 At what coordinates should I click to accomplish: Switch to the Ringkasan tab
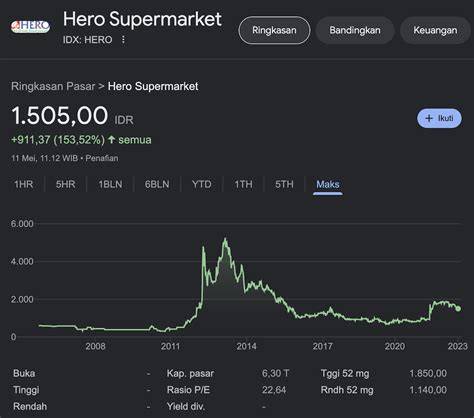pos(274,30)
